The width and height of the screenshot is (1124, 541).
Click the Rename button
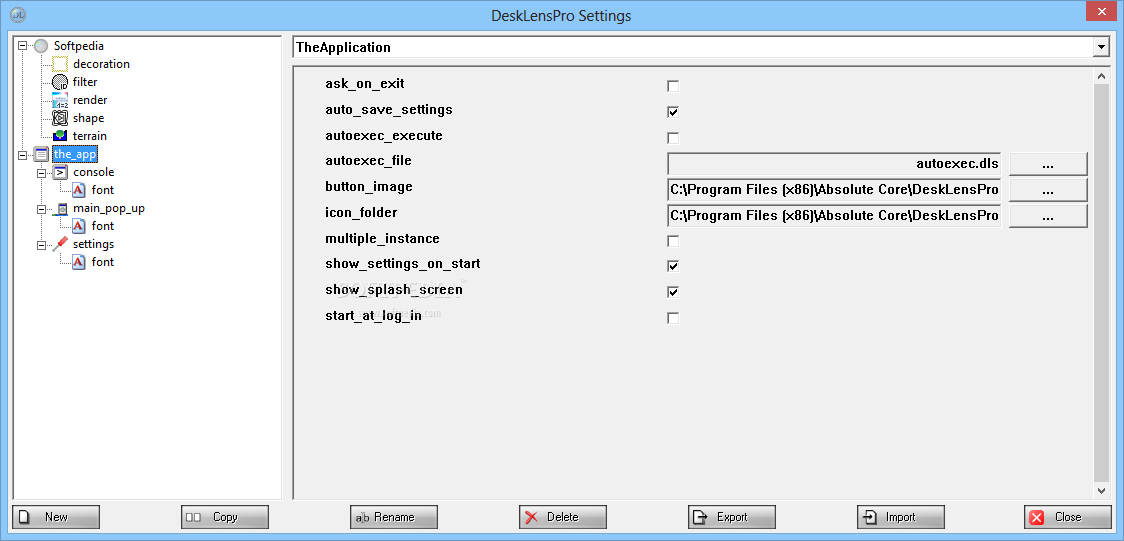[394, 517]
